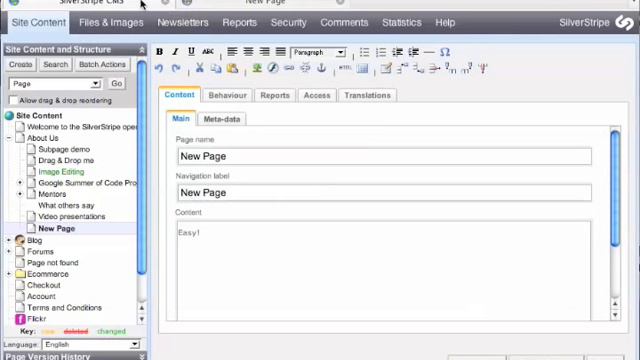Open the HTML source editor
The image size is (640, 360).
tap(345, 68)
